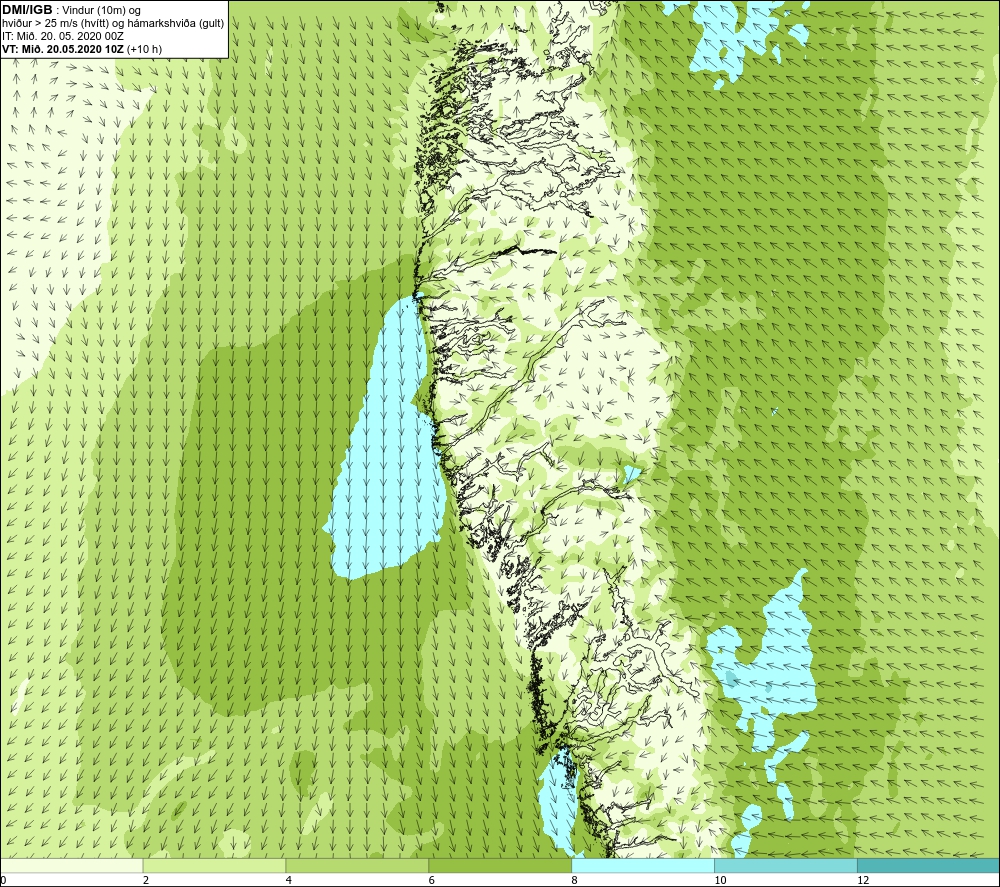This screenshot has width=1000, height=887.
Task: Click the legend scale label '8'
Action: pos(575,880)
